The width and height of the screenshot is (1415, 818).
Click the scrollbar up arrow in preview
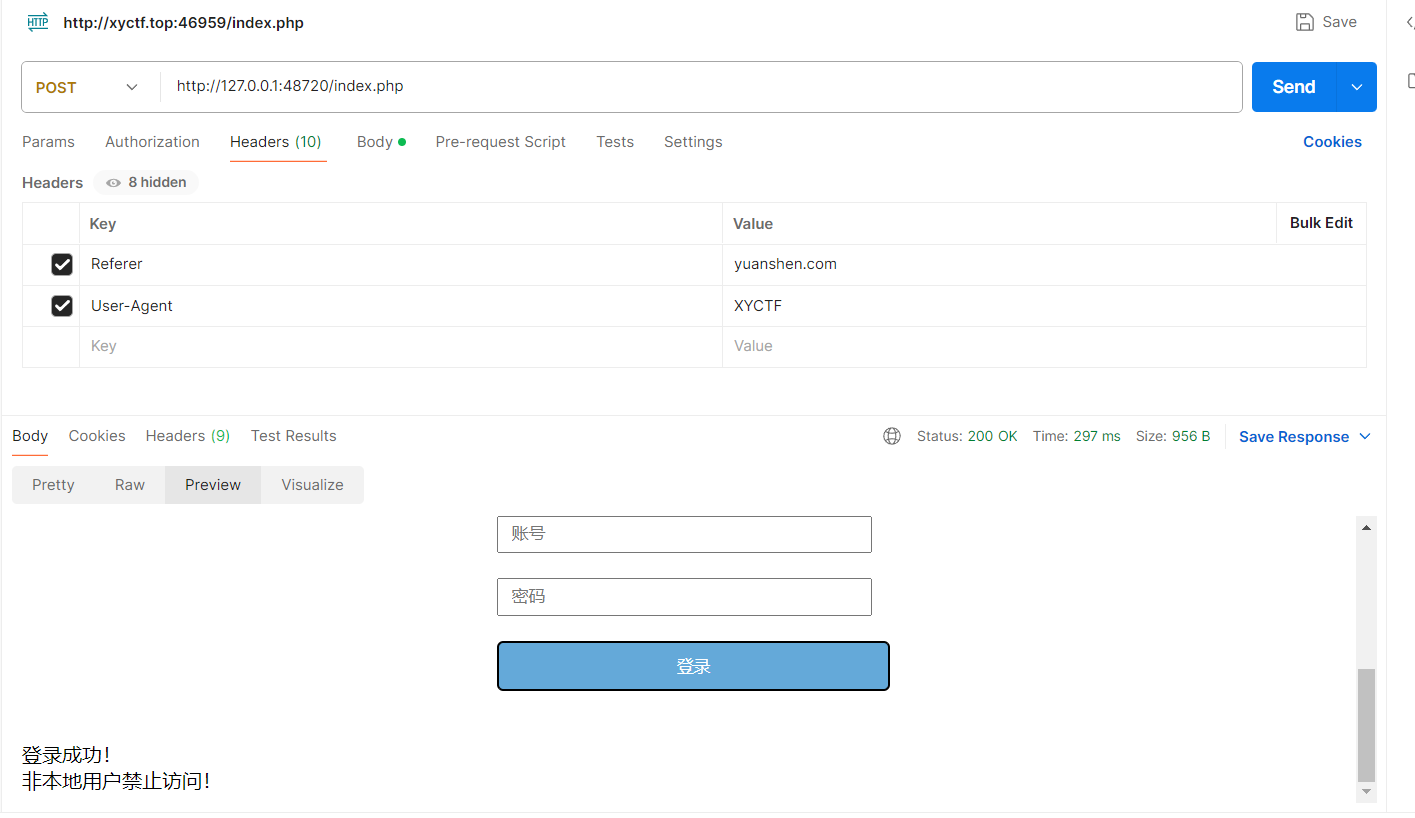tap(1366, 527)
